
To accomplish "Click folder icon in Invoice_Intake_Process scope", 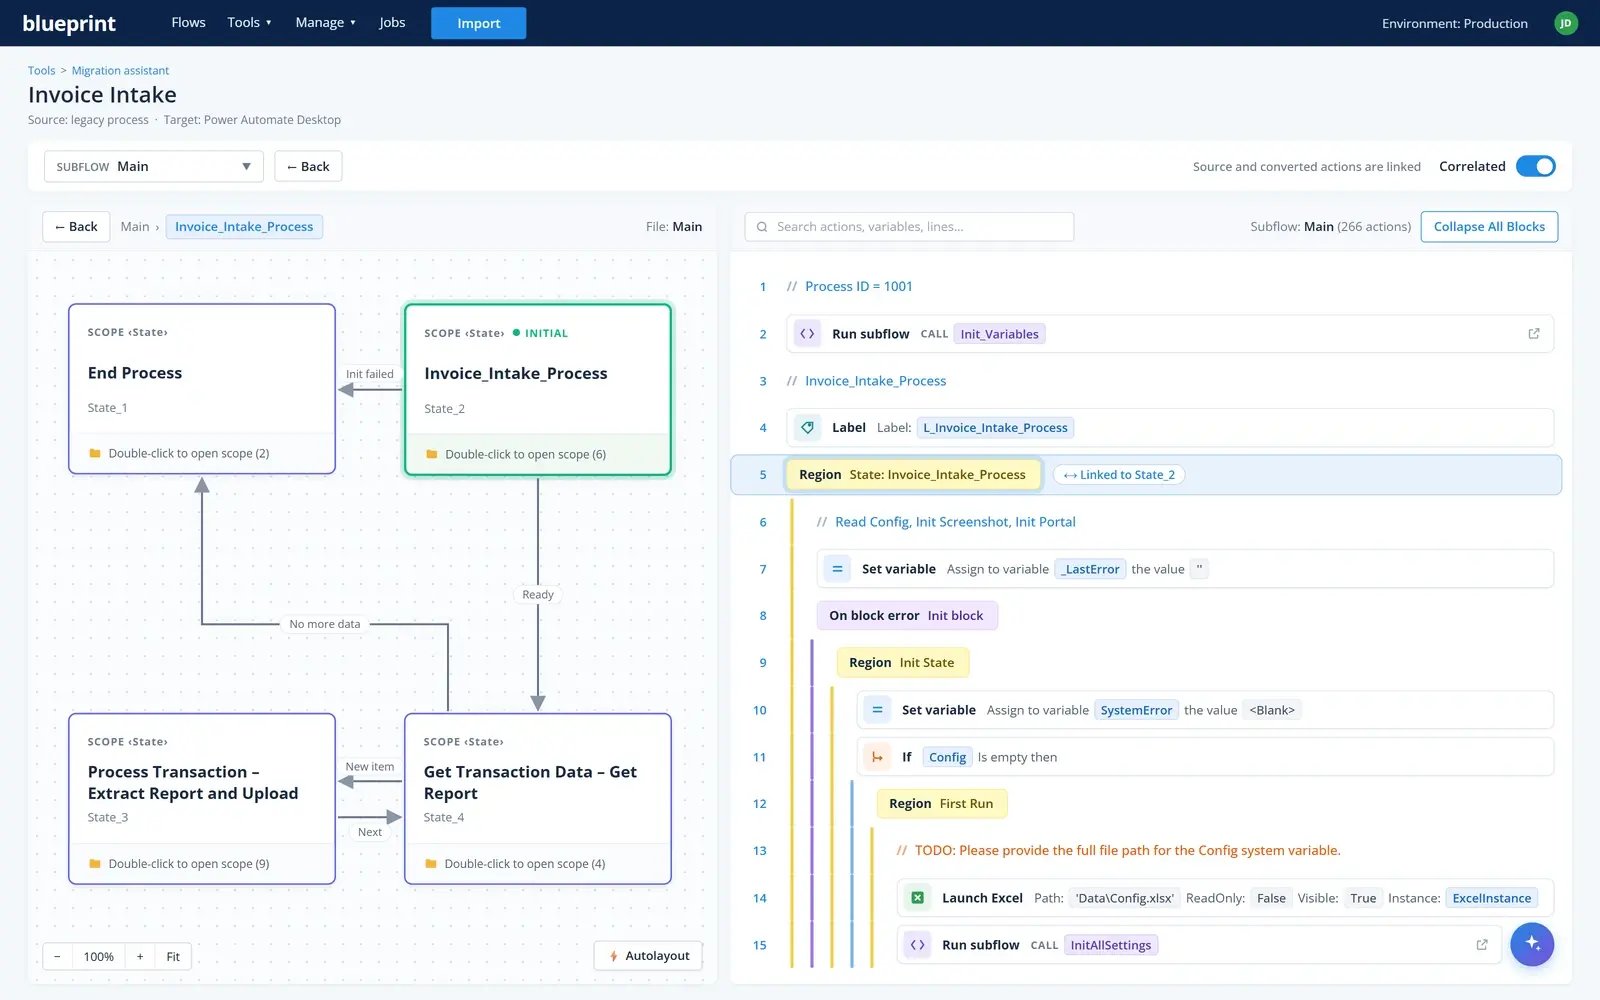I will (432, 454).
